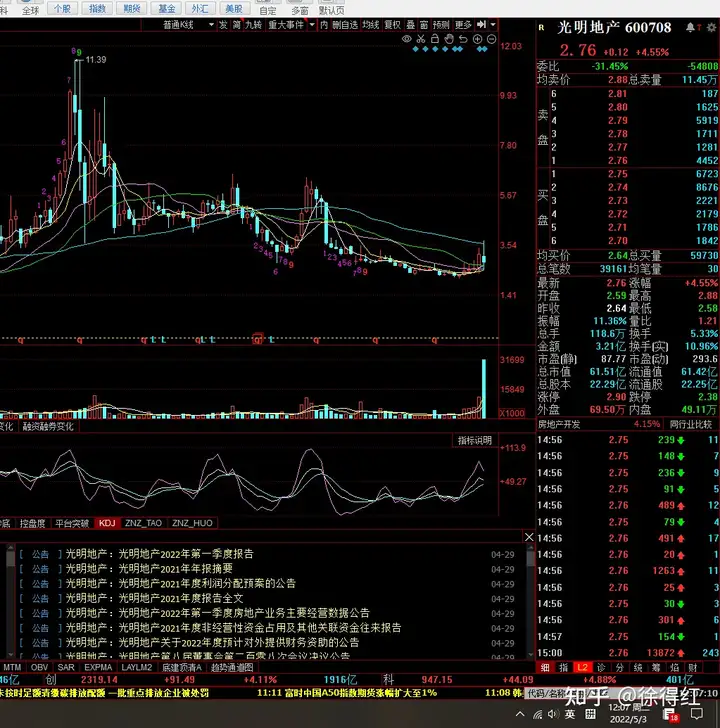Click 删自选 to remove from watchlist
This screenshot has width=720, height=728.
click(345, 25)
